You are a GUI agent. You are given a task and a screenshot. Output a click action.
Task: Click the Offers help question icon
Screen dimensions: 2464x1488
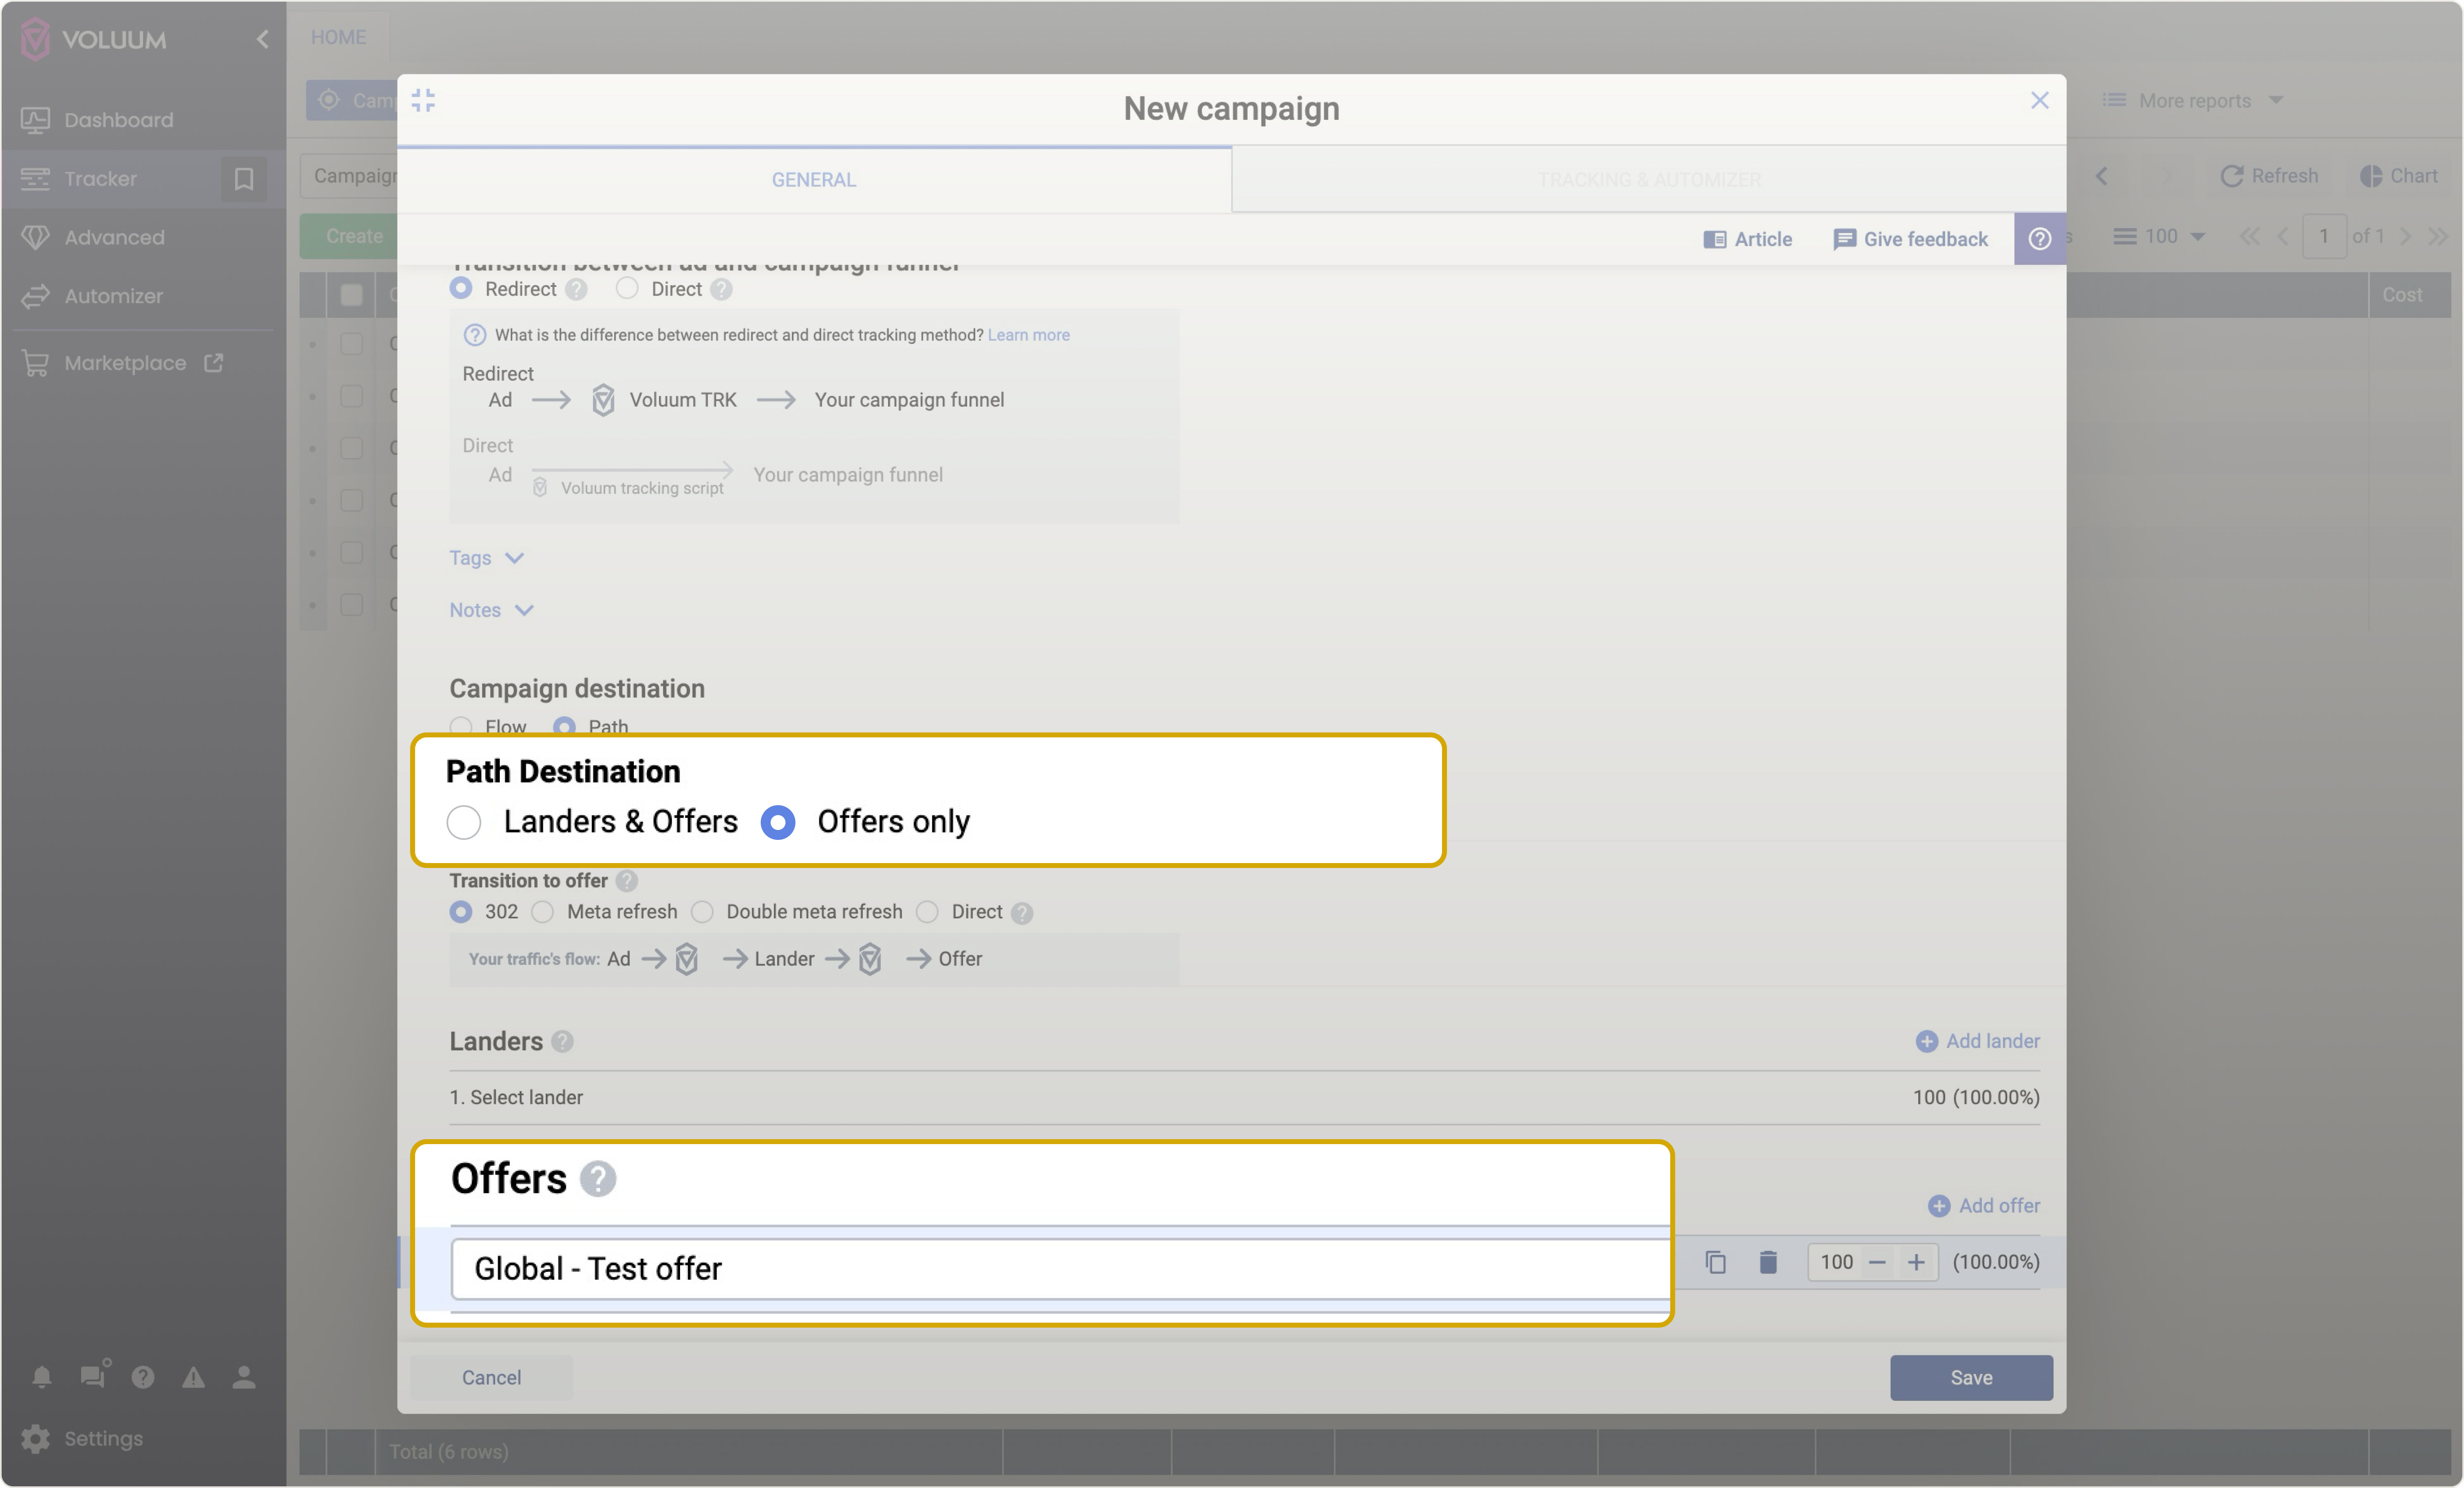click(598, 1179)
